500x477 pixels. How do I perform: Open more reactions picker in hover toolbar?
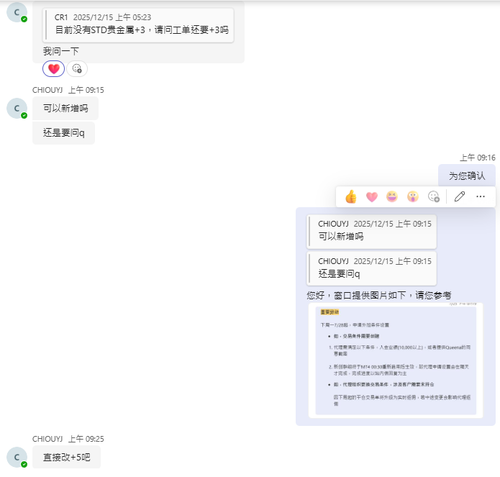[433, 197]
